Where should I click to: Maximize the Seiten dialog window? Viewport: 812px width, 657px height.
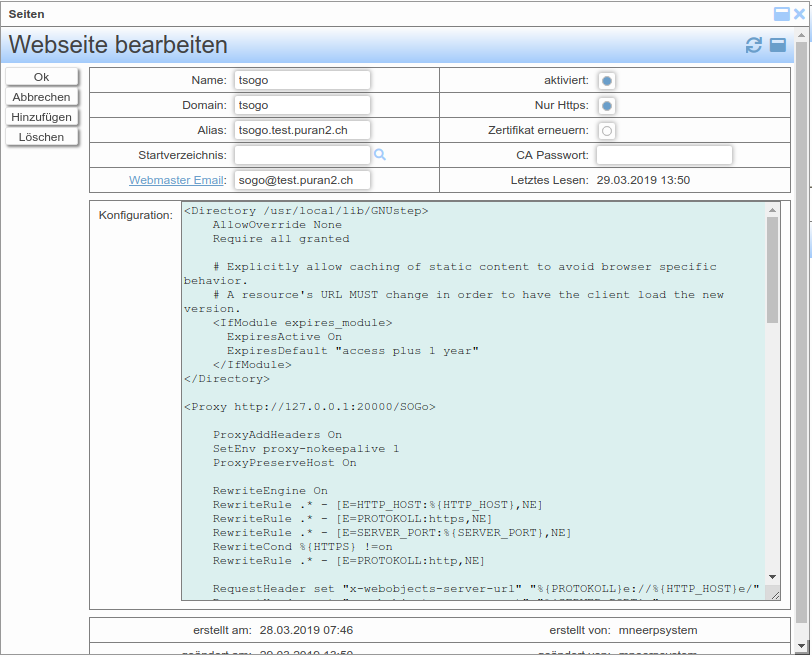[782, 14]
